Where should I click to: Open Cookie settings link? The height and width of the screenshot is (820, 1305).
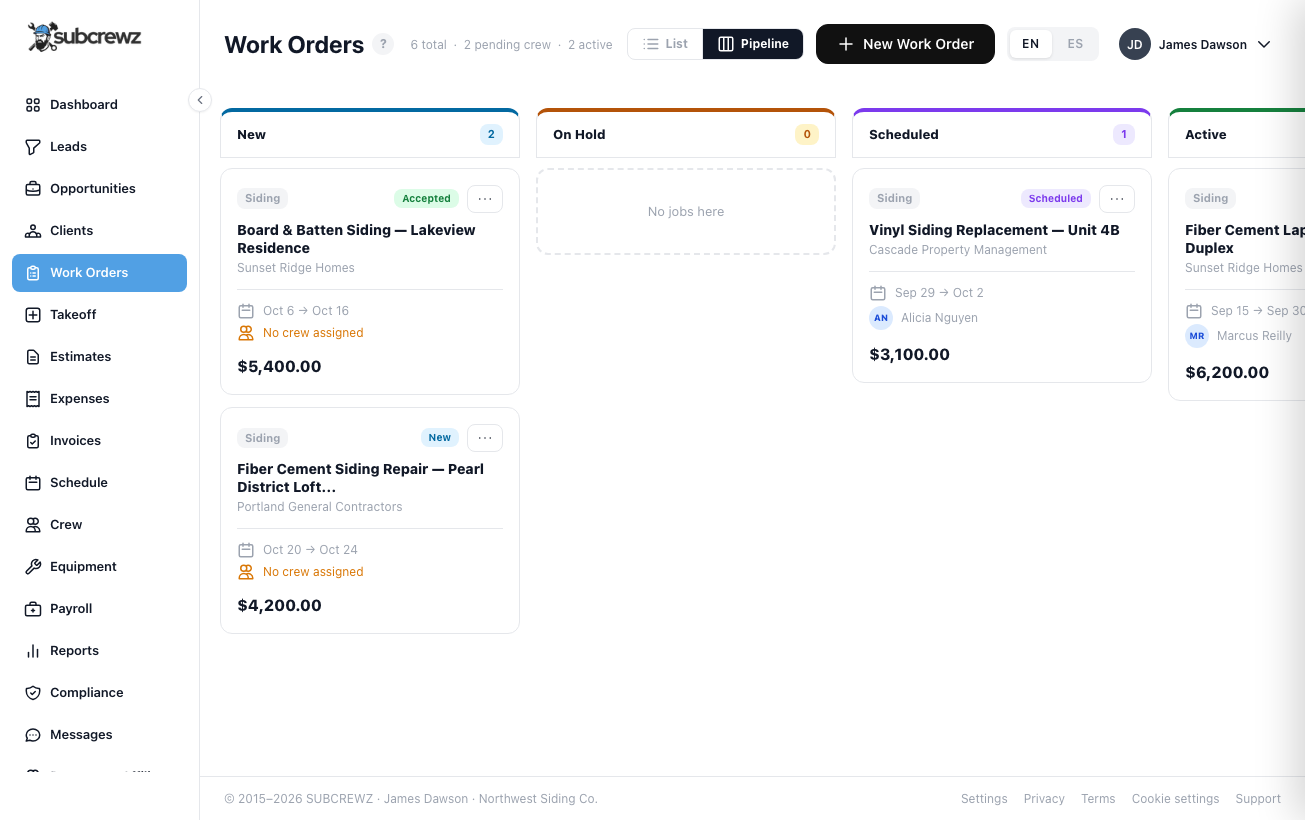pyautogui.click(x=1175, y=799)
